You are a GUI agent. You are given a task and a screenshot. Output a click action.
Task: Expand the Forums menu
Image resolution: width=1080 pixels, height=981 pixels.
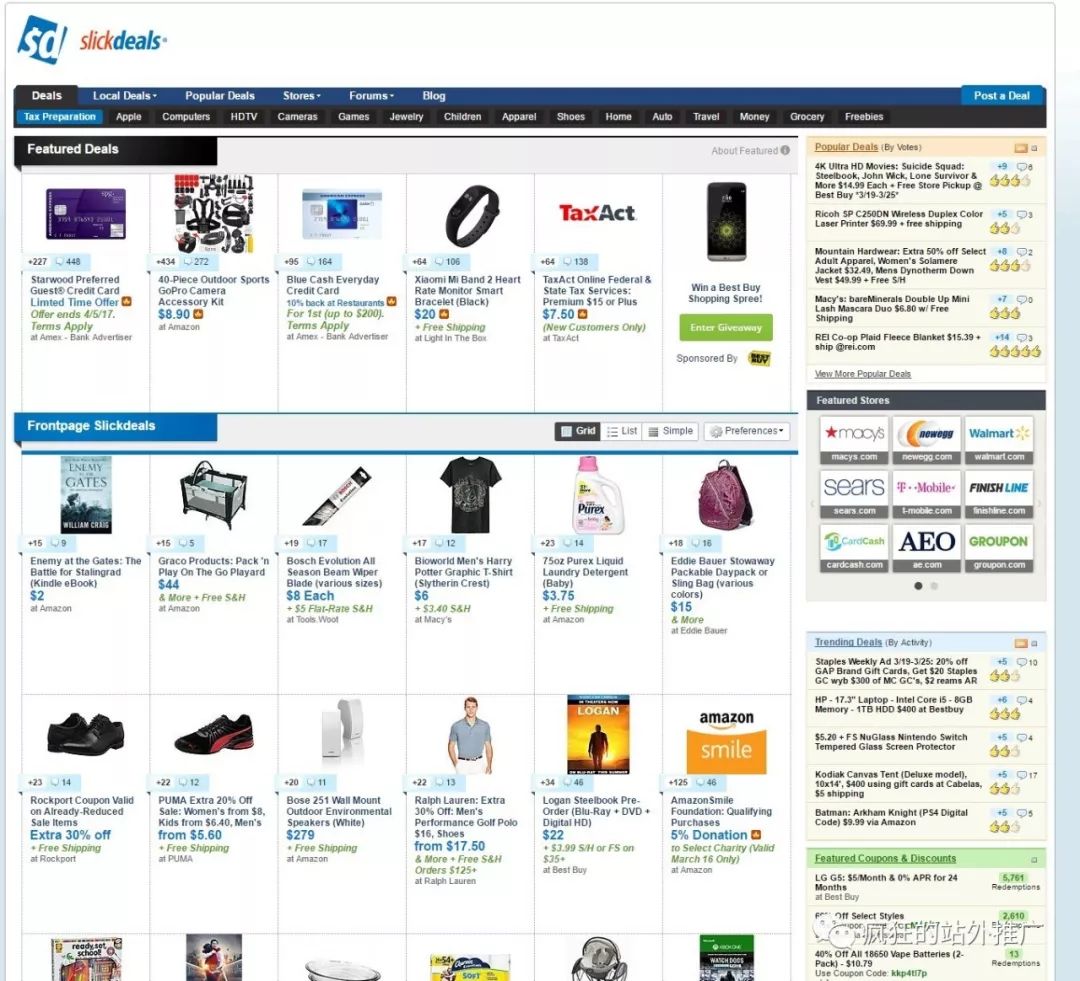(x=371, y=96)
